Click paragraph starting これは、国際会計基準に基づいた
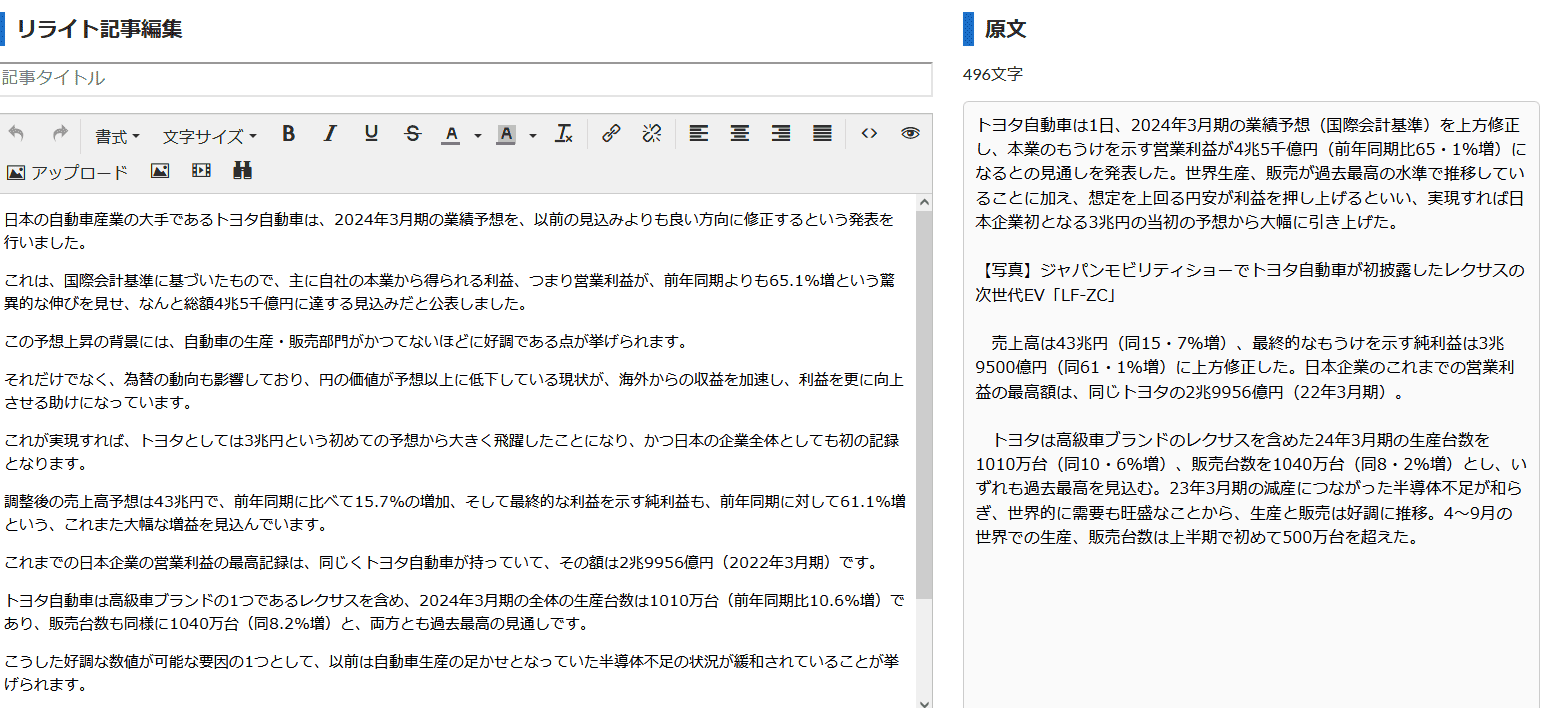 pyautogui.click(x=450, y=292)
